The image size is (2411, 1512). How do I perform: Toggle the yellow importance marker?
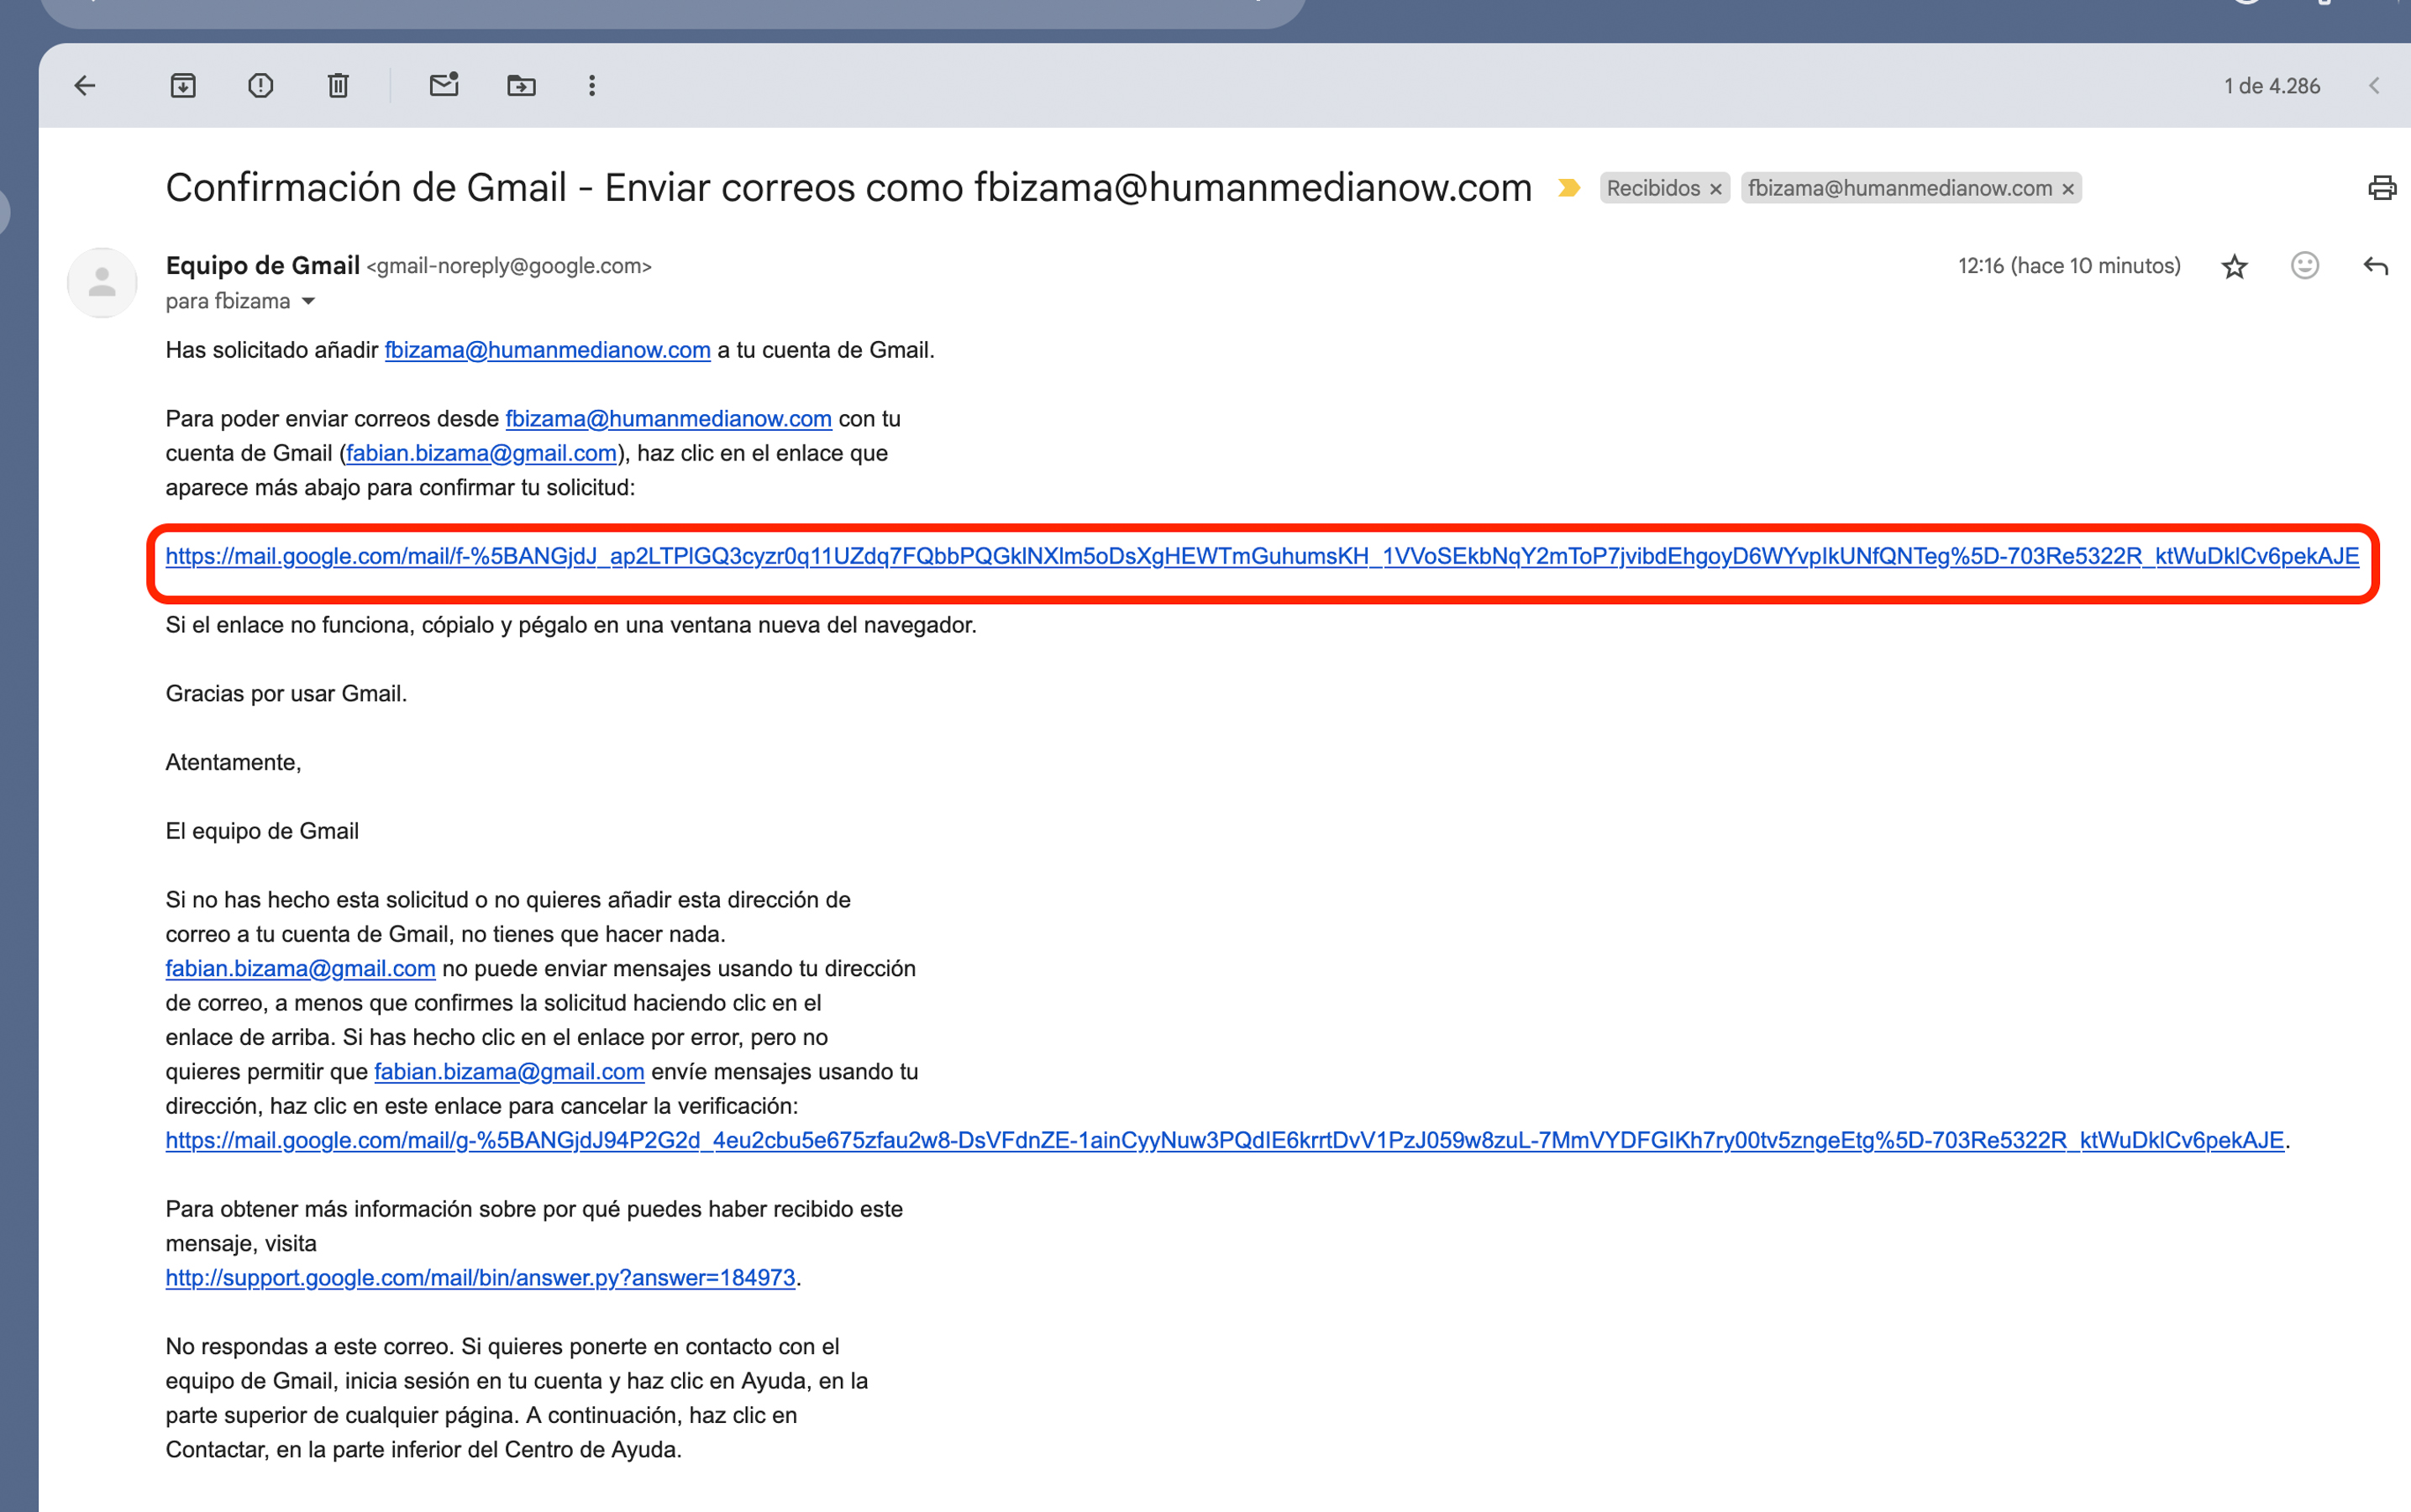click(1569, 188)
